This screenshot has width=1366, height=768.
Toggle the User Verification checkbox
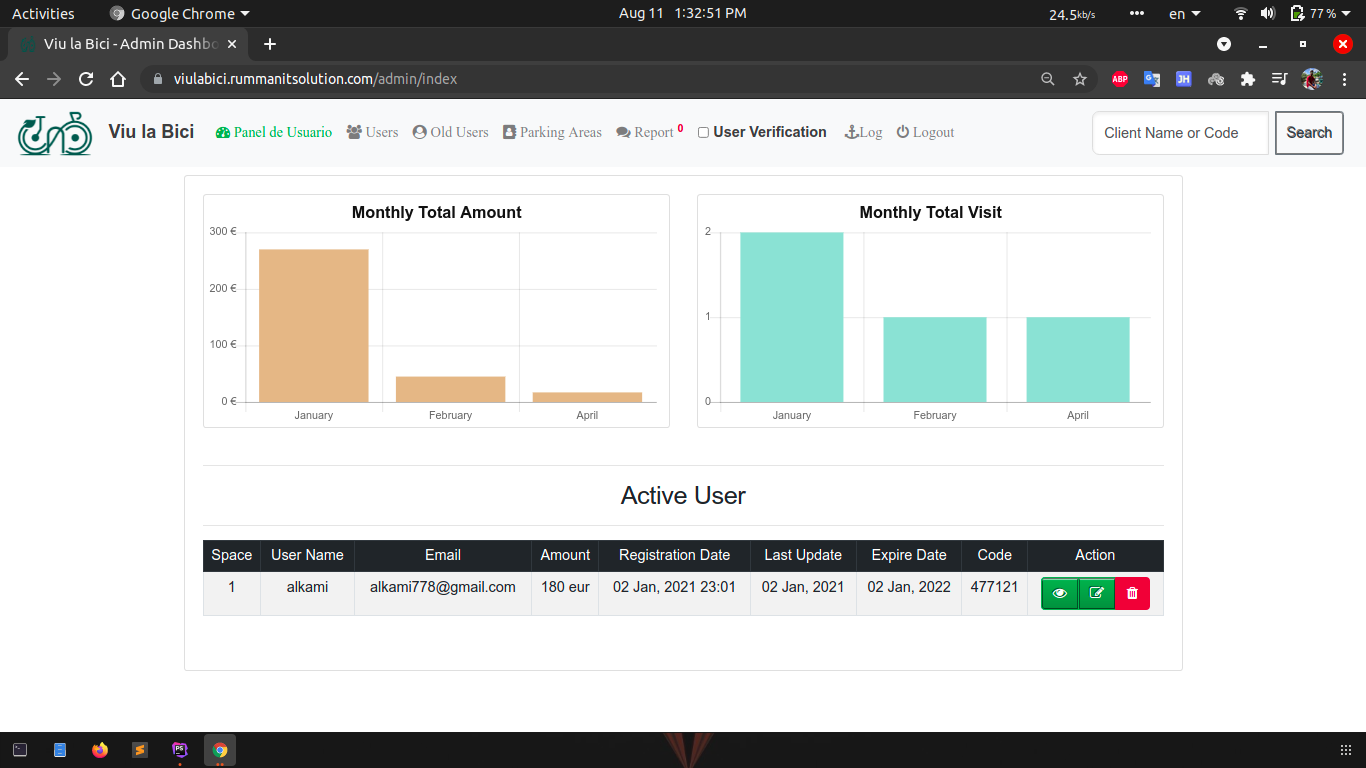703,133
